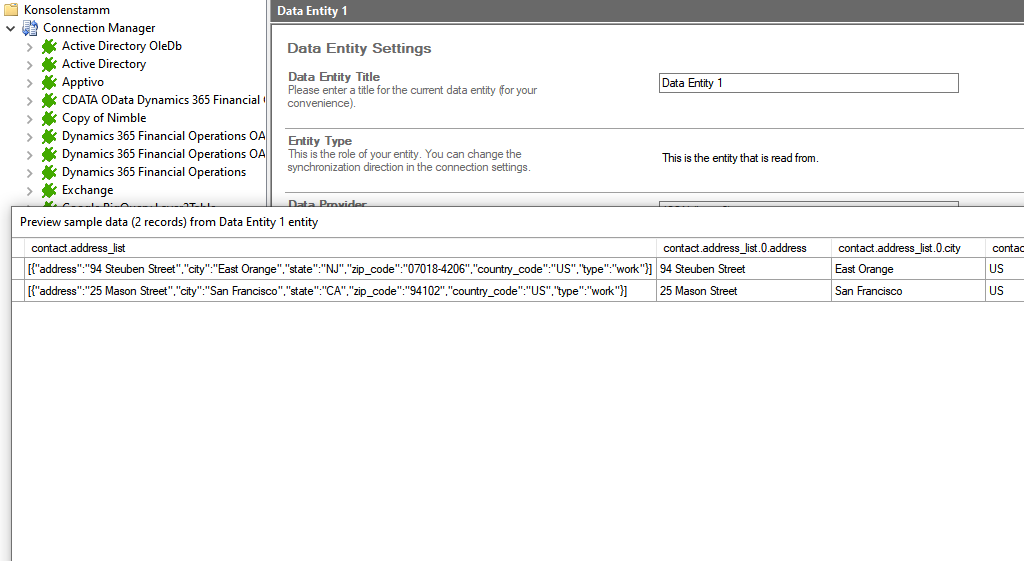Click the contact.address_list column header
This screenshot has height=561, width=1024.
(340, 248)
